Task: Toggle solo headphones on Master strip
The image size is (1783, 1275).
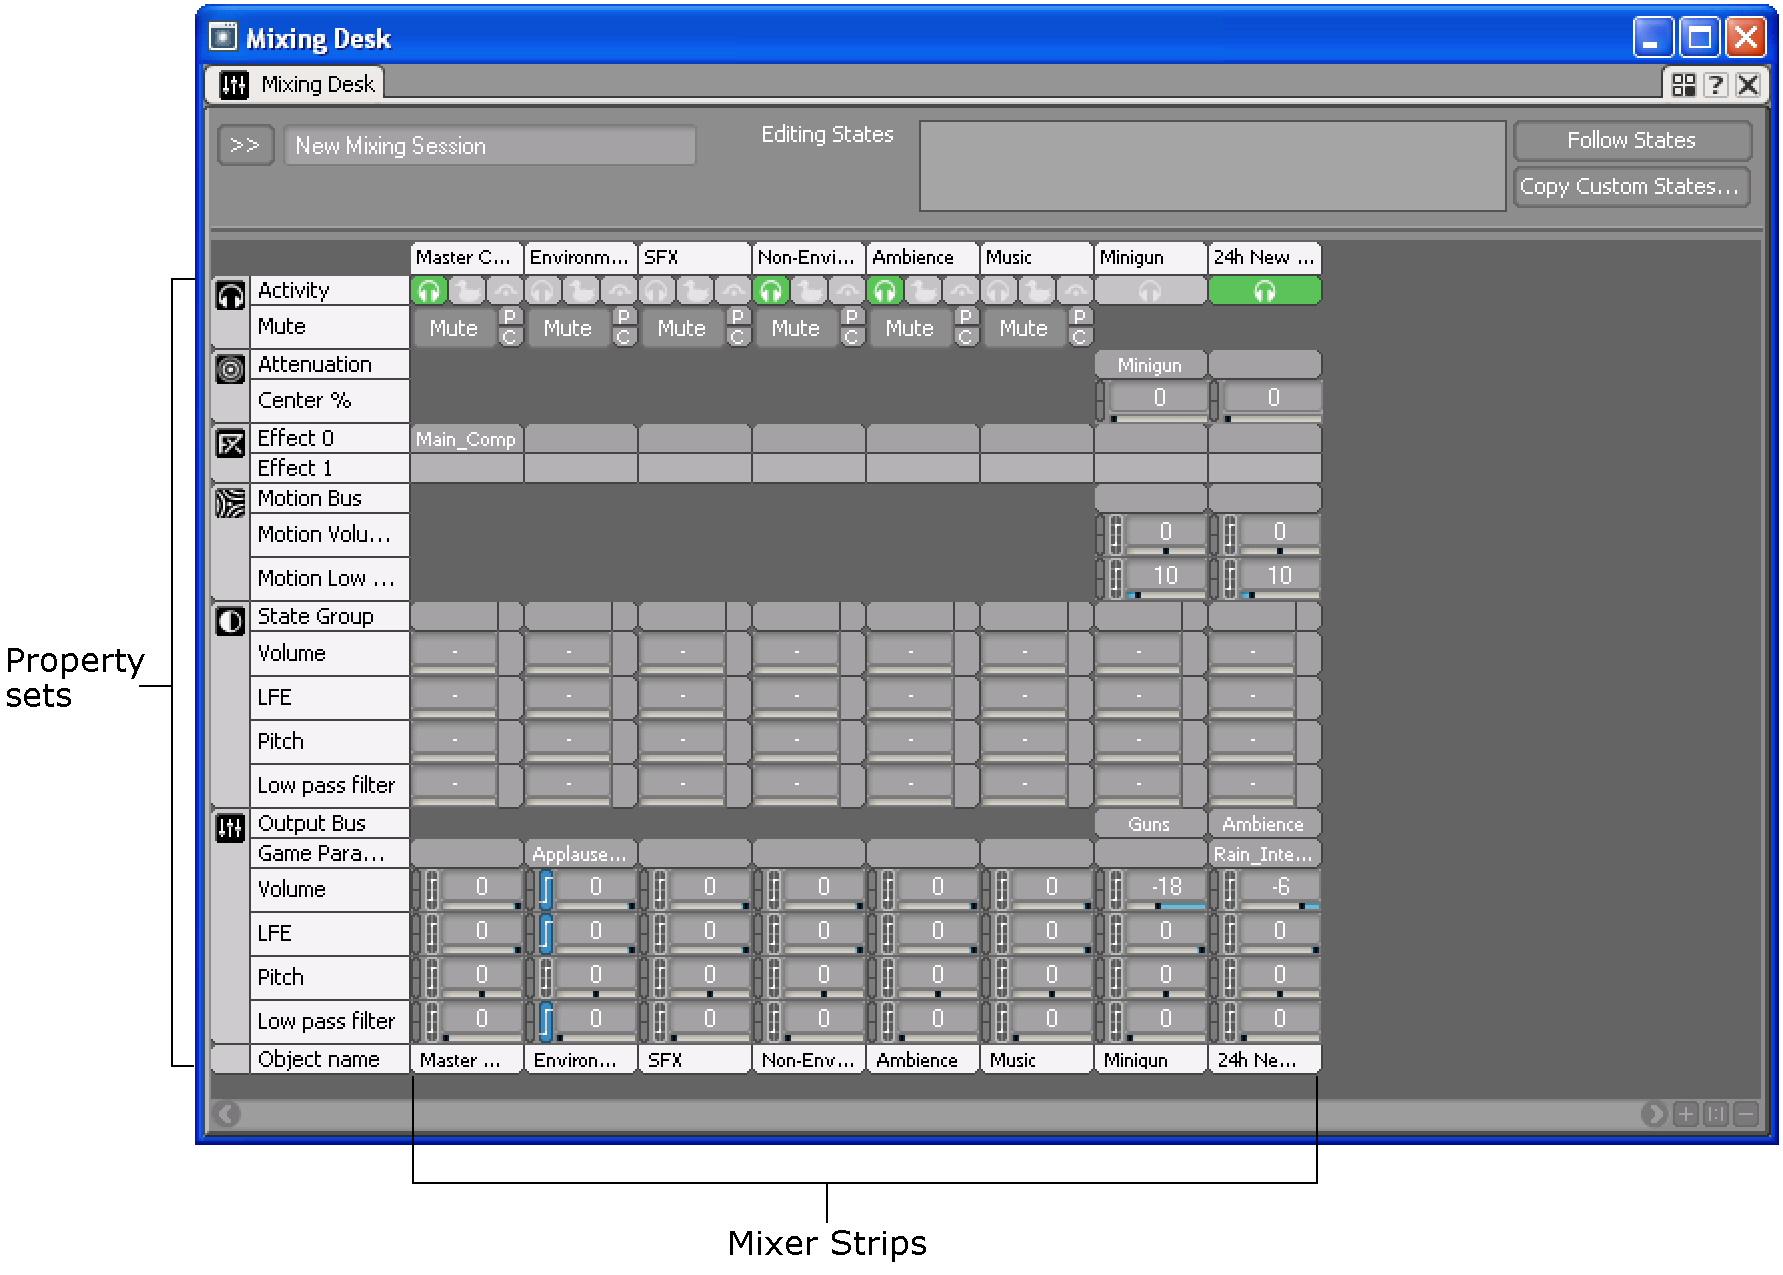Action: pos(429,291)
